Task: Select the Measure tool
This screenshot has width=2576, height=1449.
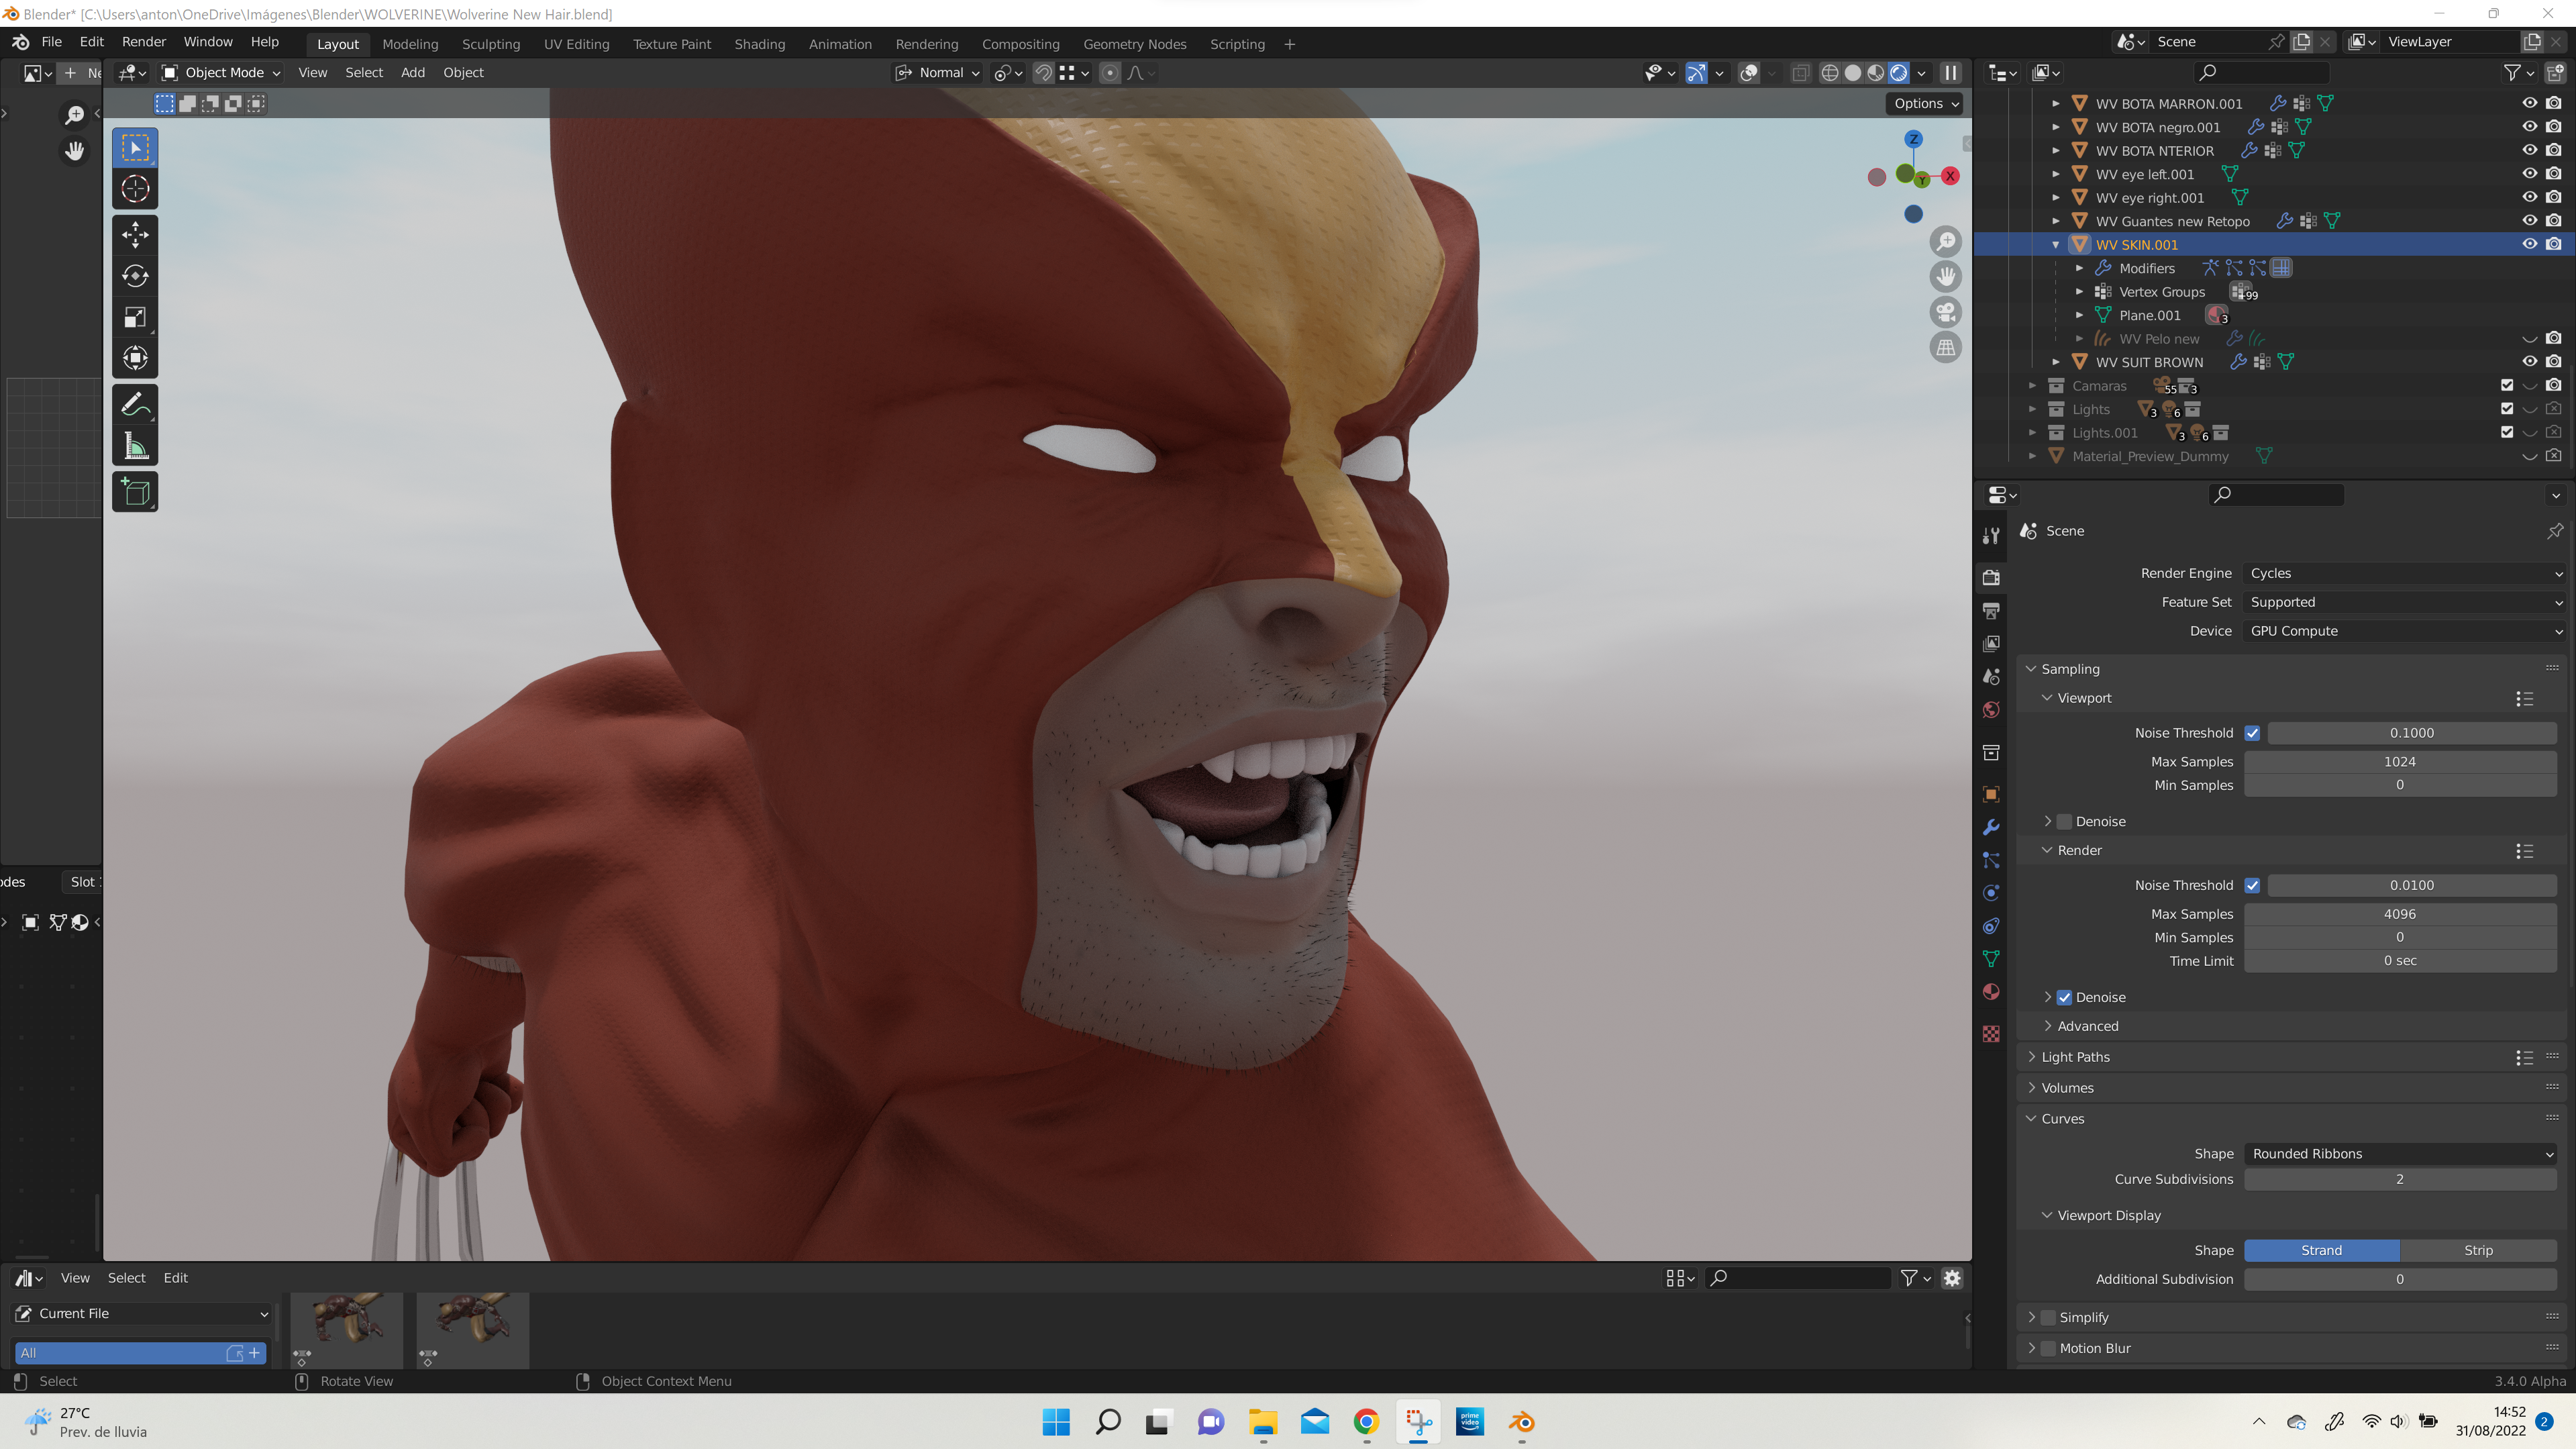Action: coord(135,446)
